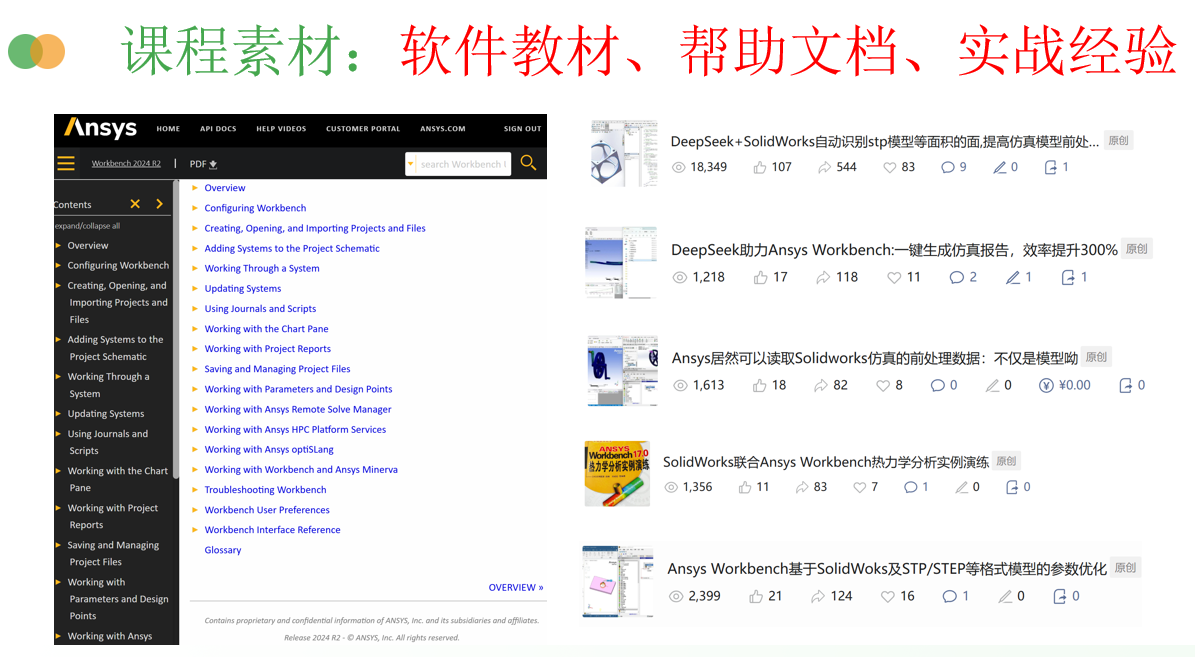Click SIGN OUT
The image size is (1195, 657).
[x=523, y=129]
